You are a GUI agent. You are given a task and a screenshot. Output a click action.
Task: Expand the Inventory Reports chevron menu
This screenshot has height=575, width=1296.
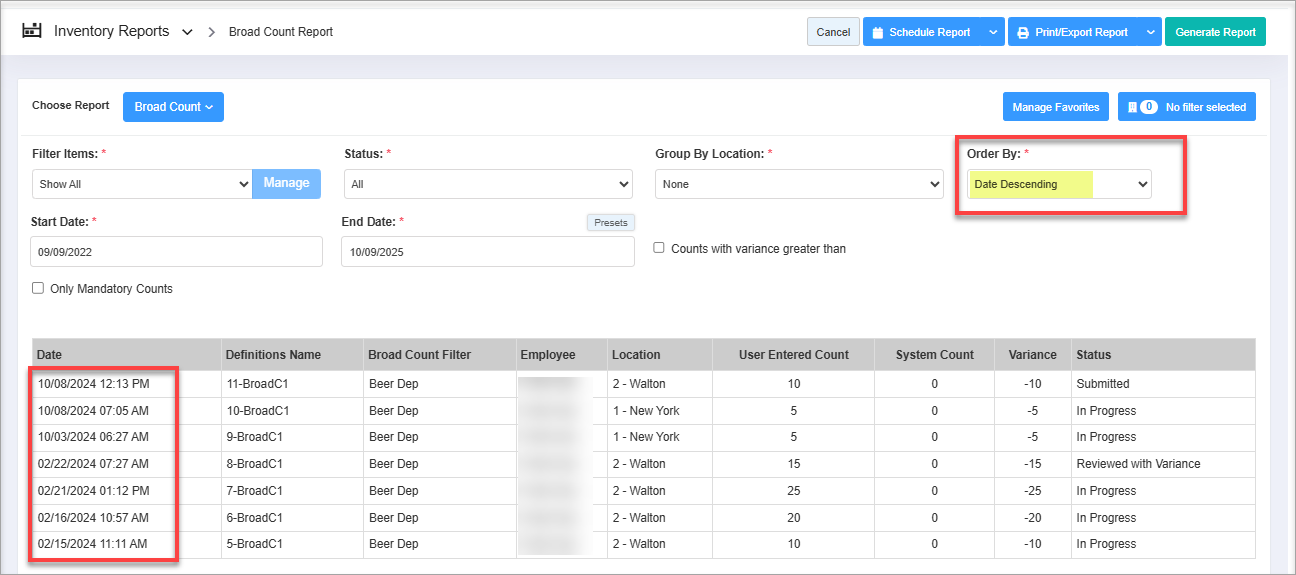187,32
